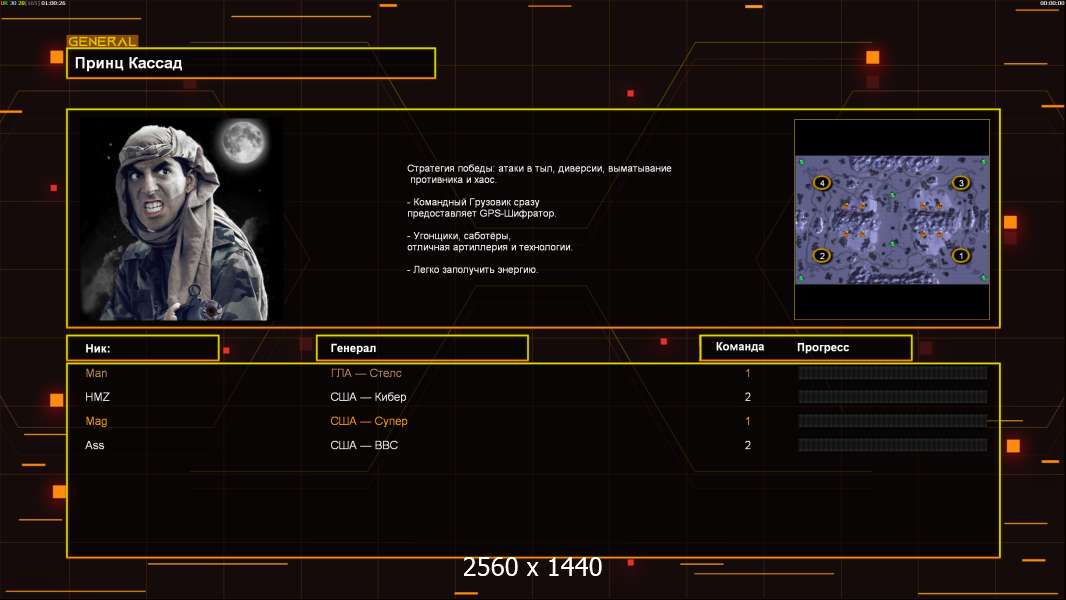
Task: Select player Man in the list
Action: coord(96,373)
